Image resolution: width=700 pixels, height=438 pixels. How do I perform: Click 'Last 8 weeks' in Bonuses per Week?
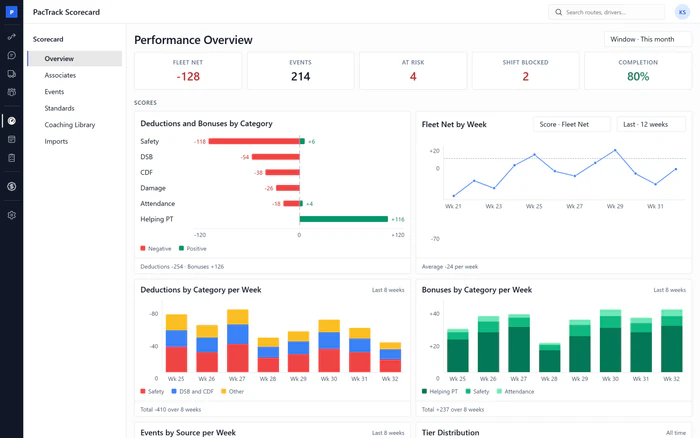pos(669,290)
